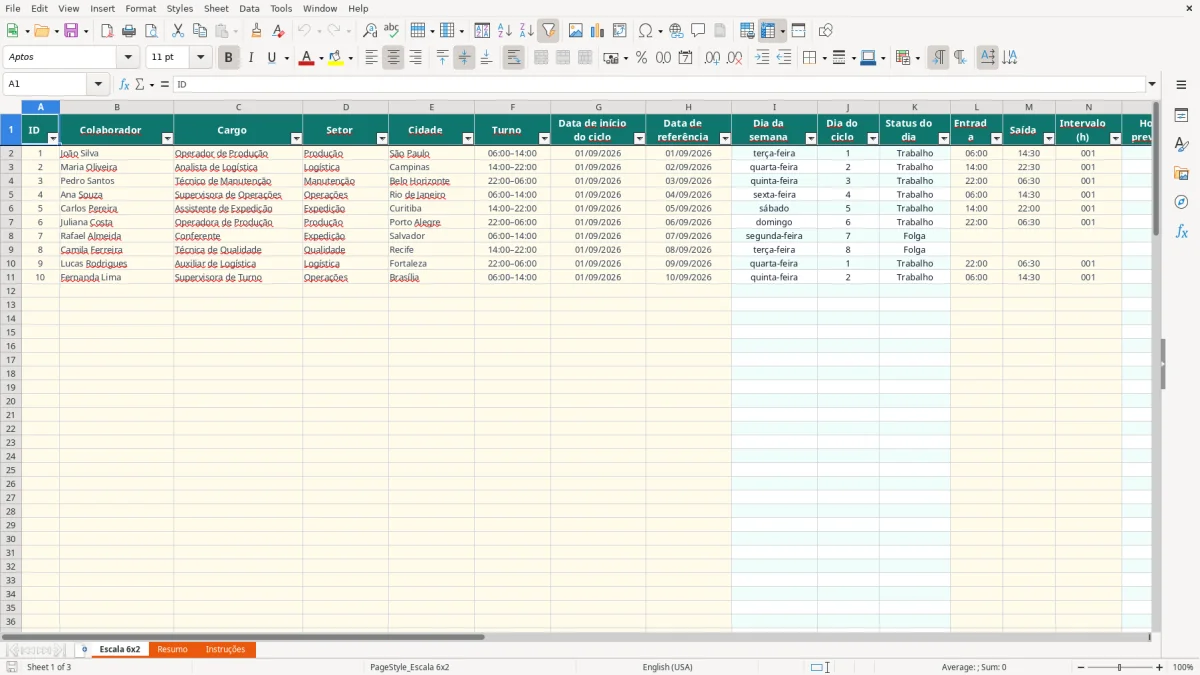The image size is (1200, 675).
Task: Toggle Center Vertically alignment
Action: point(464,58)
